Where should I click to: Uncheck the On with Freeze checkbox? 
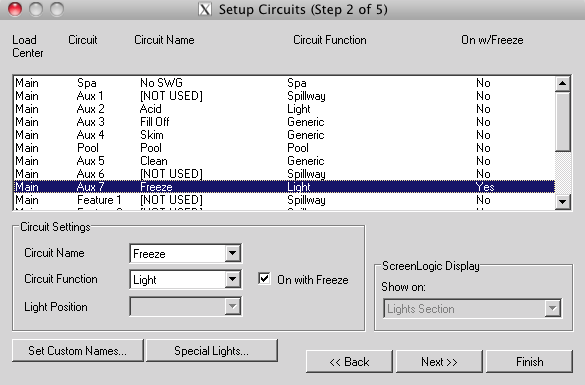(x=264, y=279)
